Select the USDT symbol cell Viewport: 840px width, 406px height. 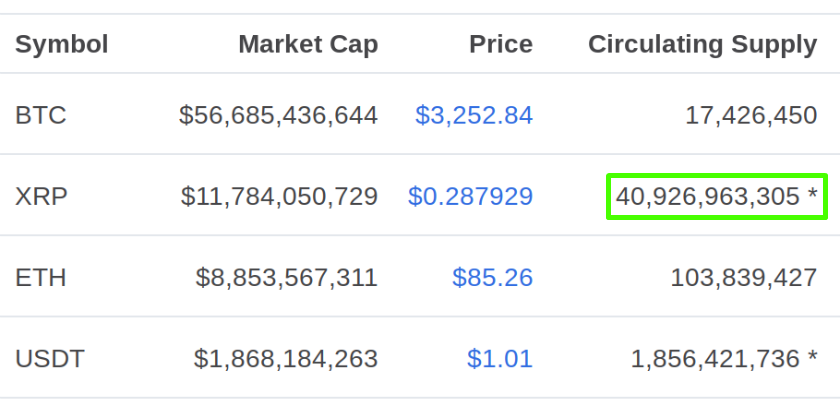tap(50, 358)
